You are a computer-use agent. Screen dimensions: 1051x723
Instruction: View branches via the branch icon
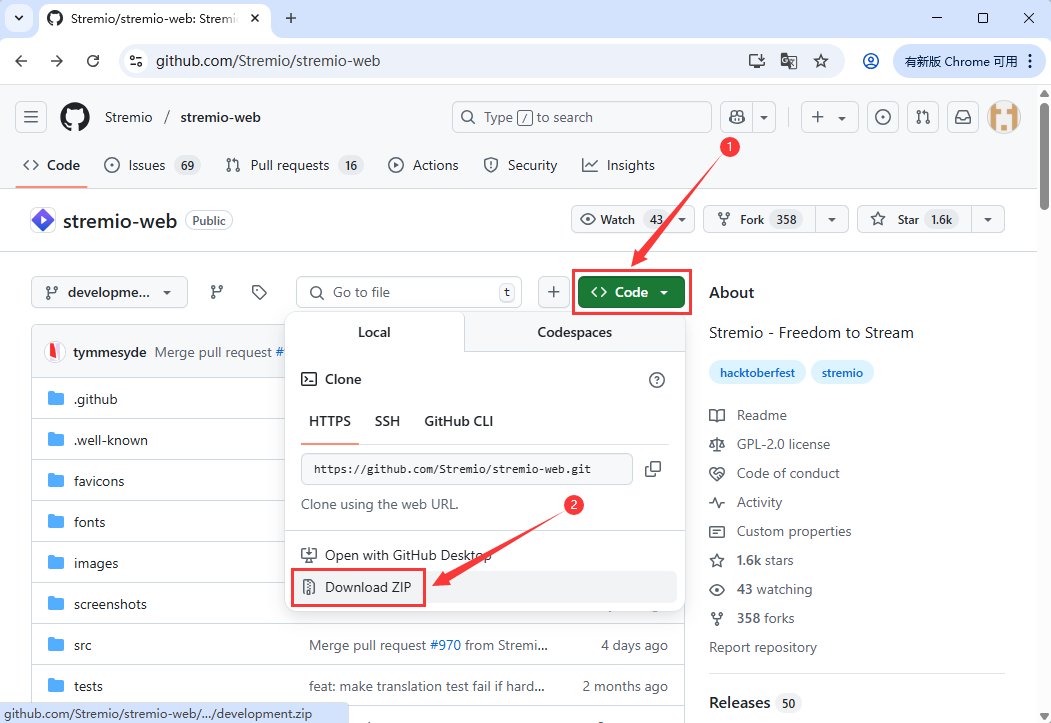click(217, 292)
